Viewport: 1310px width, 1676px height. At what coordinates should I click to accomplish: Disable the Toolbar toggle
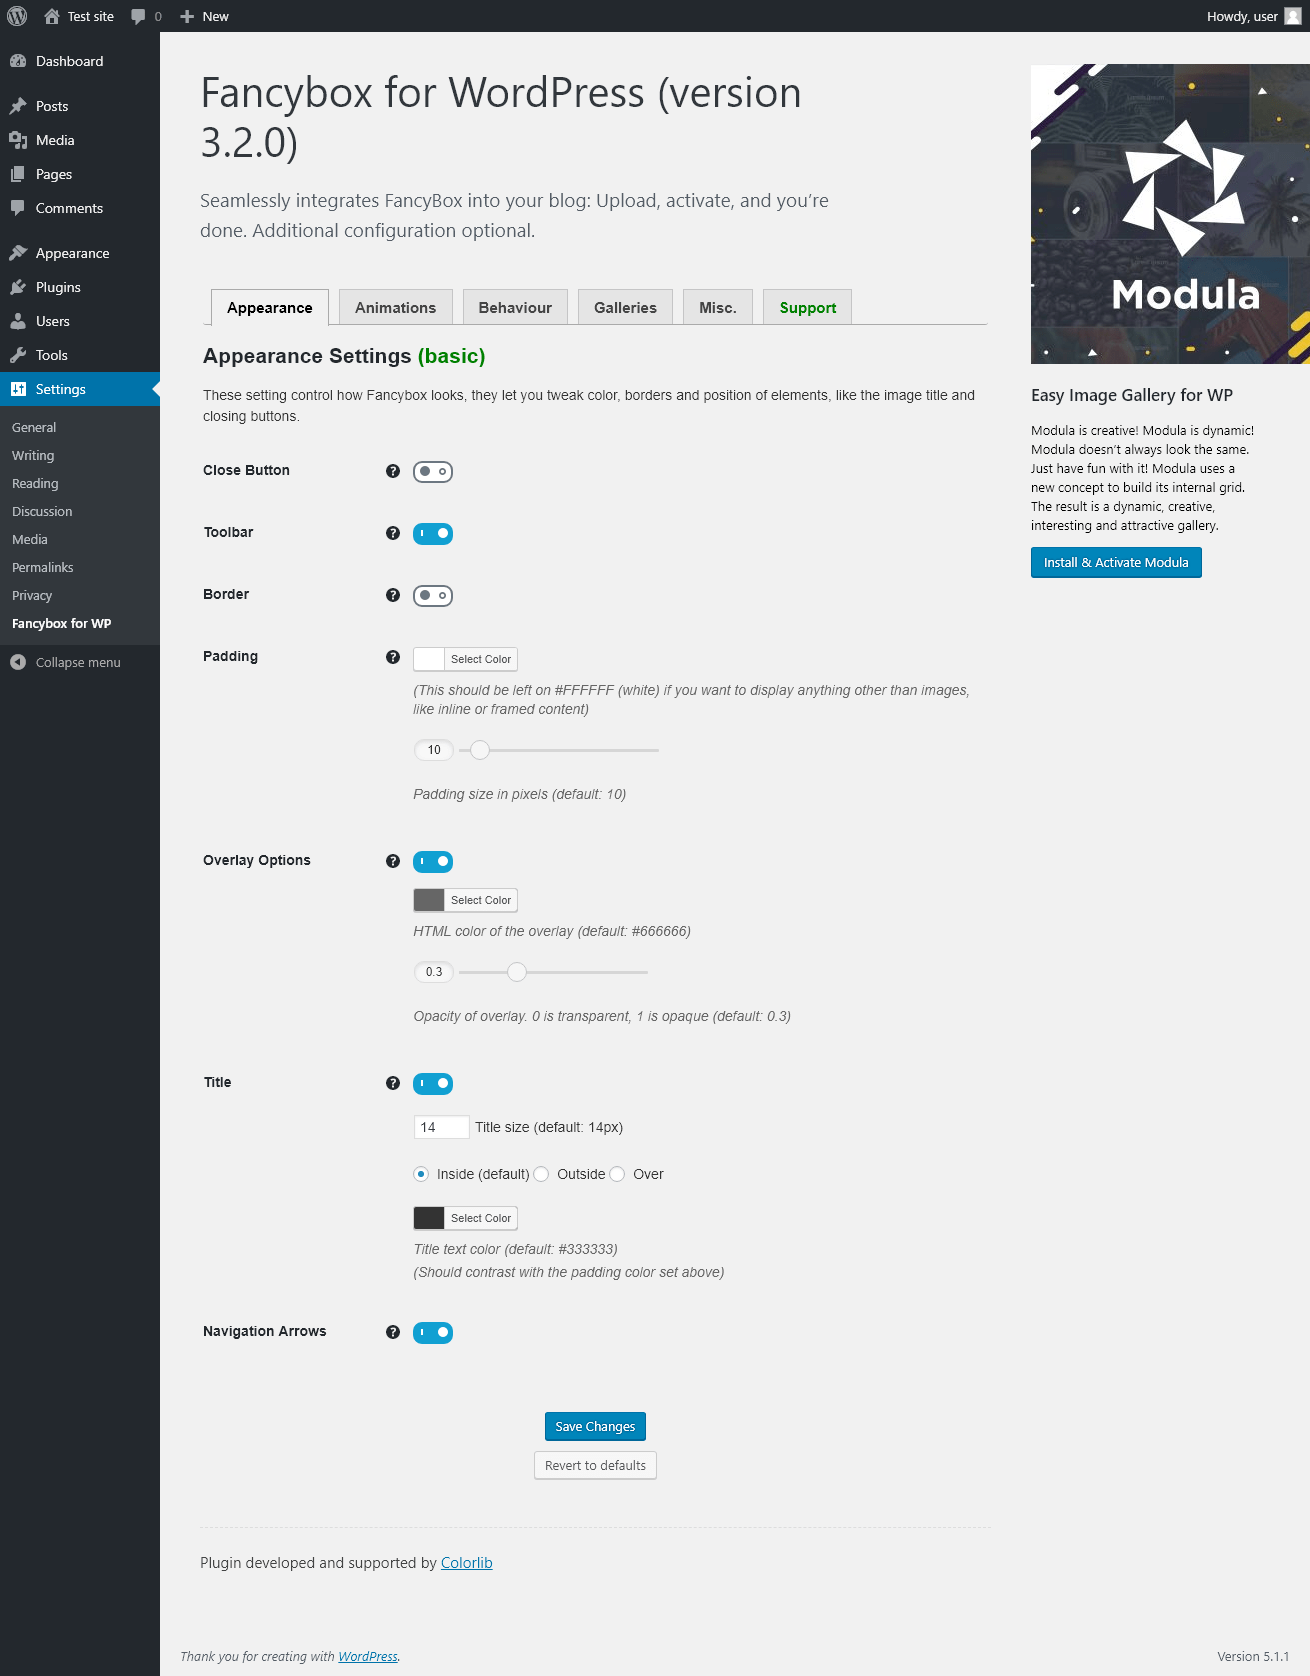pyautogui.click(x=433, y=533)
